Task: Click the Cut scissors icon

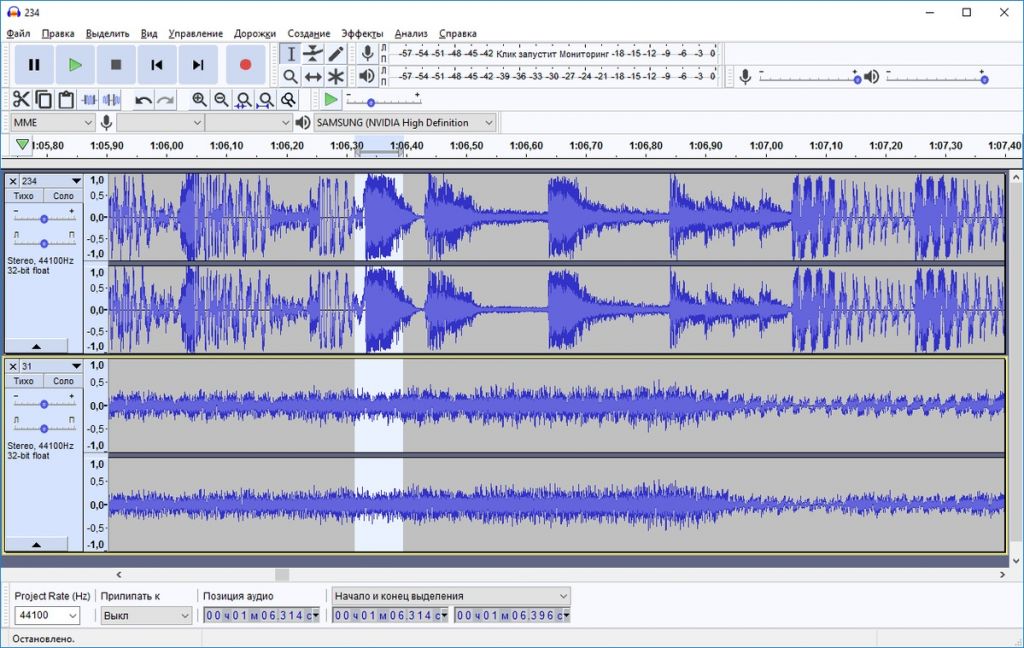Action: click(x=21, y=99)
